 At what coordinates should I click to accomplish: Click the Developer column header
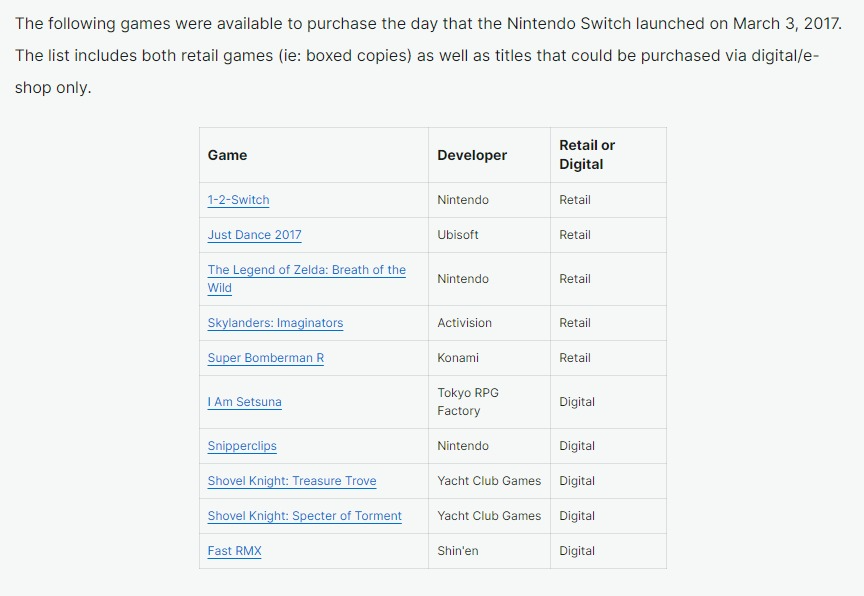(472, 155)
